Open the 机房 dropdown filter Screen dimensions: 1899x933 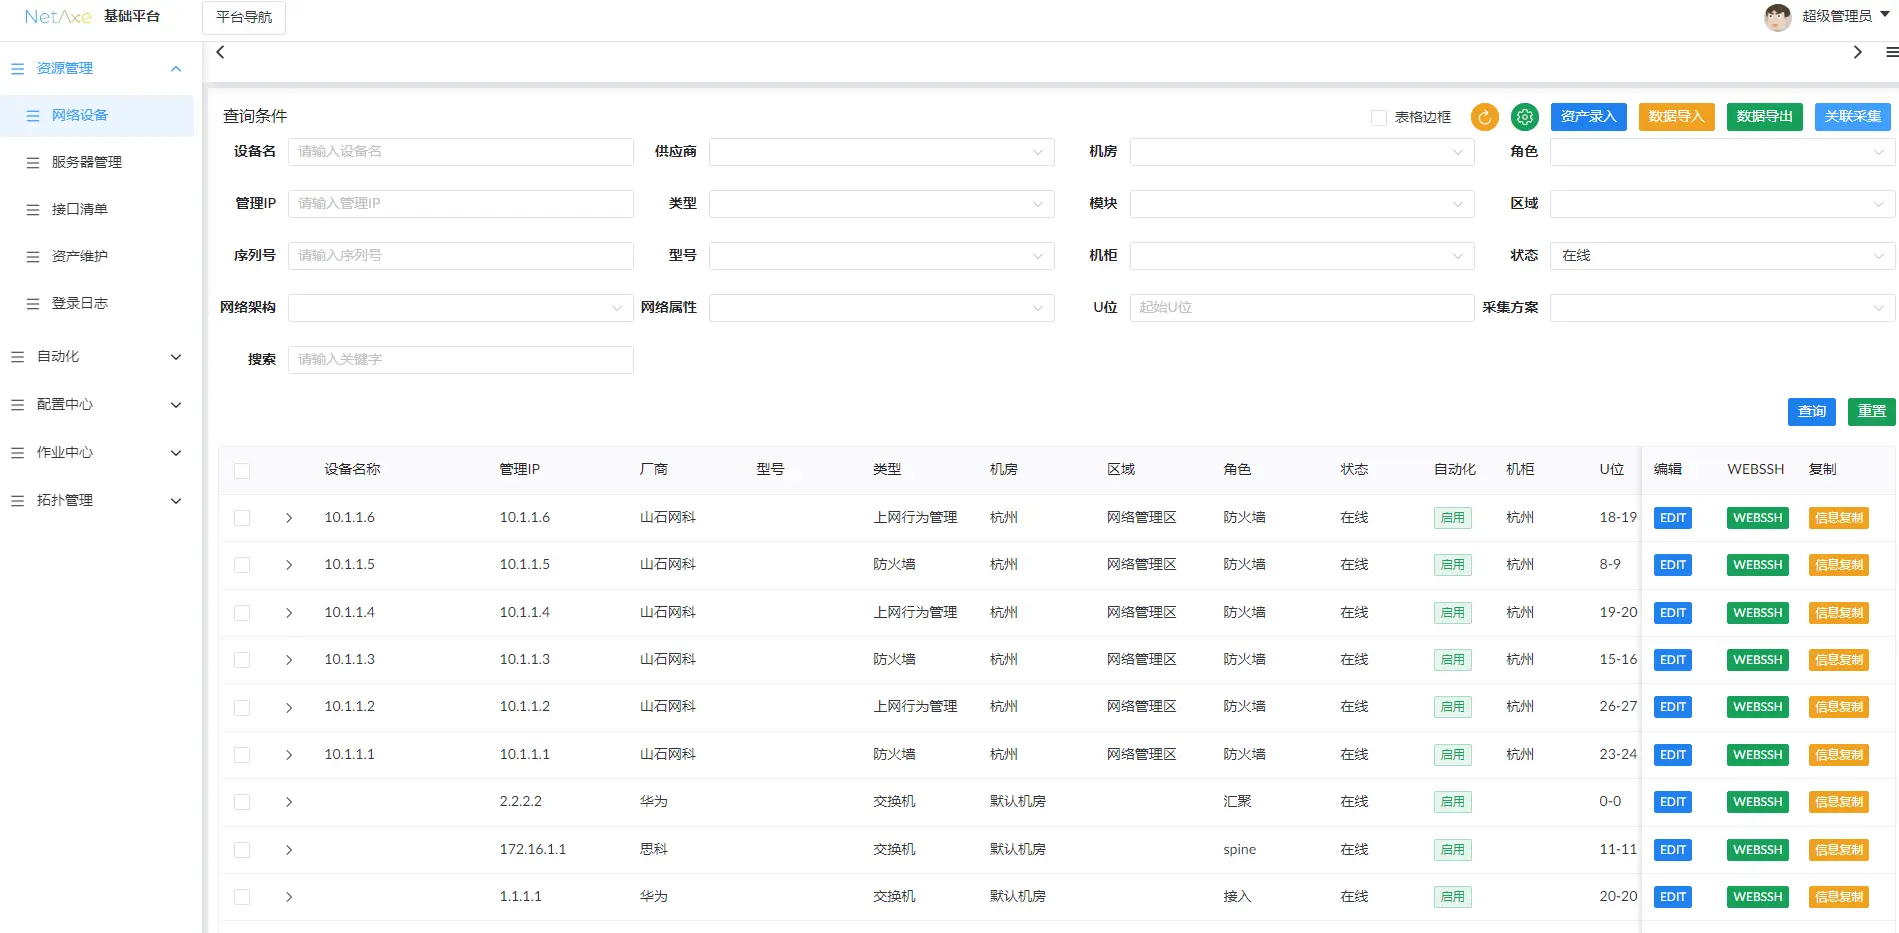(1302, 152)
